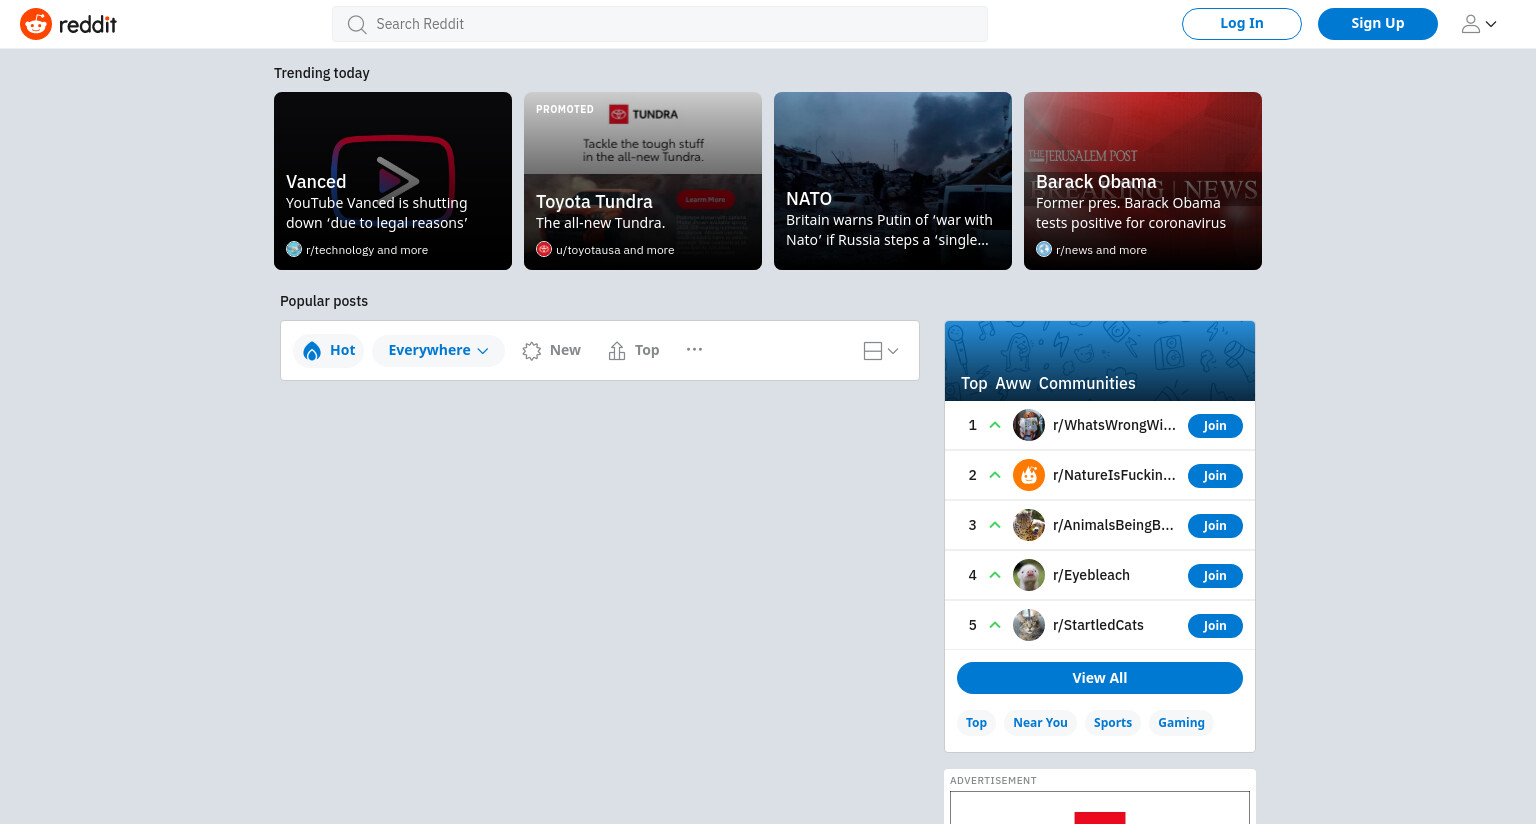
Task: Select the Sports category chip
Action: tap(1113, 723)
